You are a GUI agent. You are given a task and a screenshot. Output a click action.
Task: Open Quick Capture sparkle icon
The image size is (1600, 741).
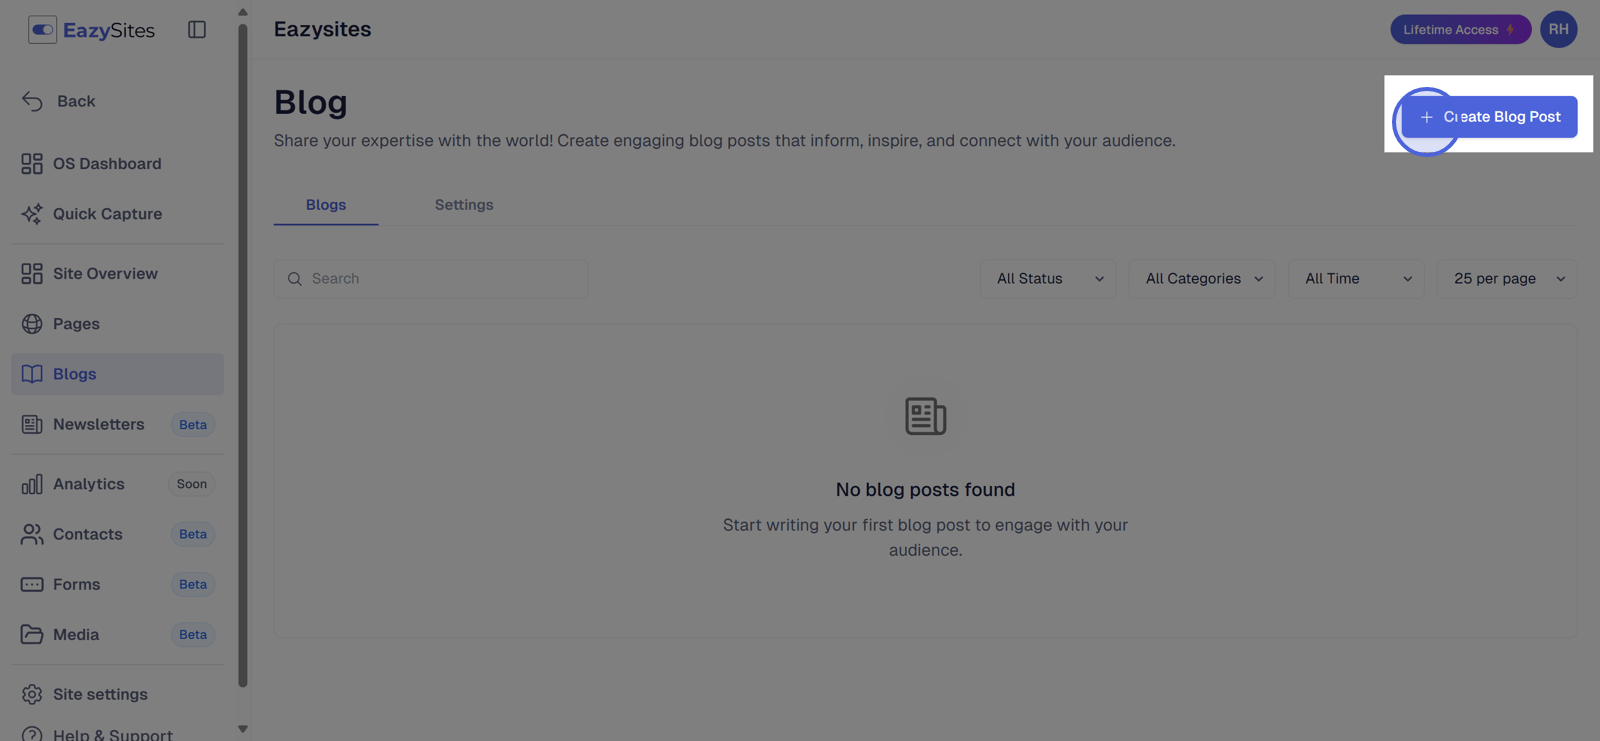click(32, 214)
